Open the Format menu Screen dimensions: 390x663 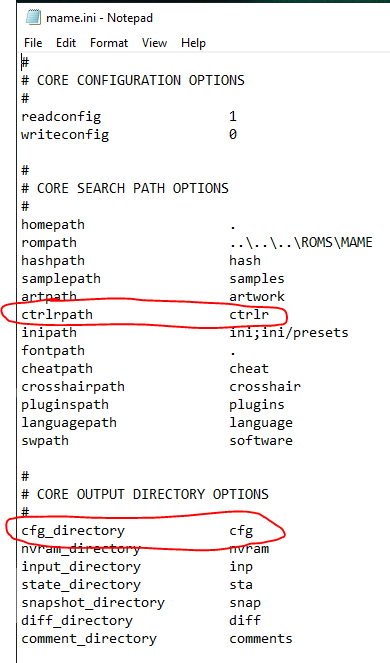point(109,43)
